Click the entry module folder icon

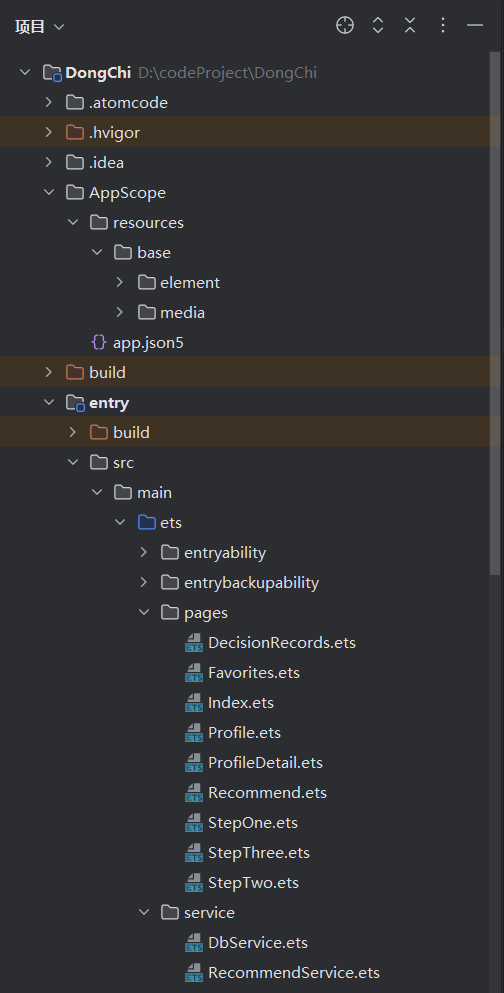pyautogui.click(x=75, y=403)
